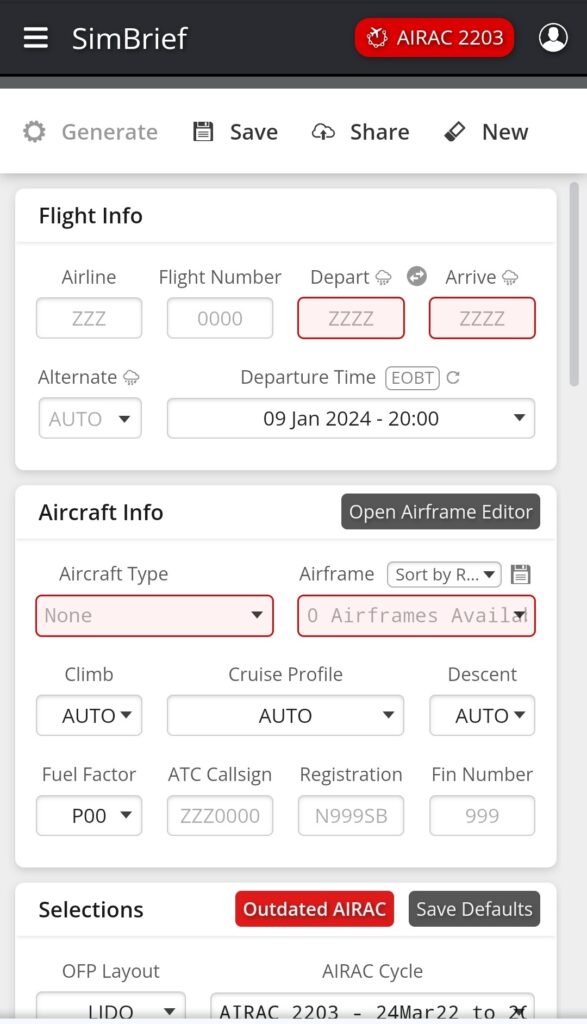Select the New toolbar label
The image size is (587, 1024).
(x=505, y=132)
